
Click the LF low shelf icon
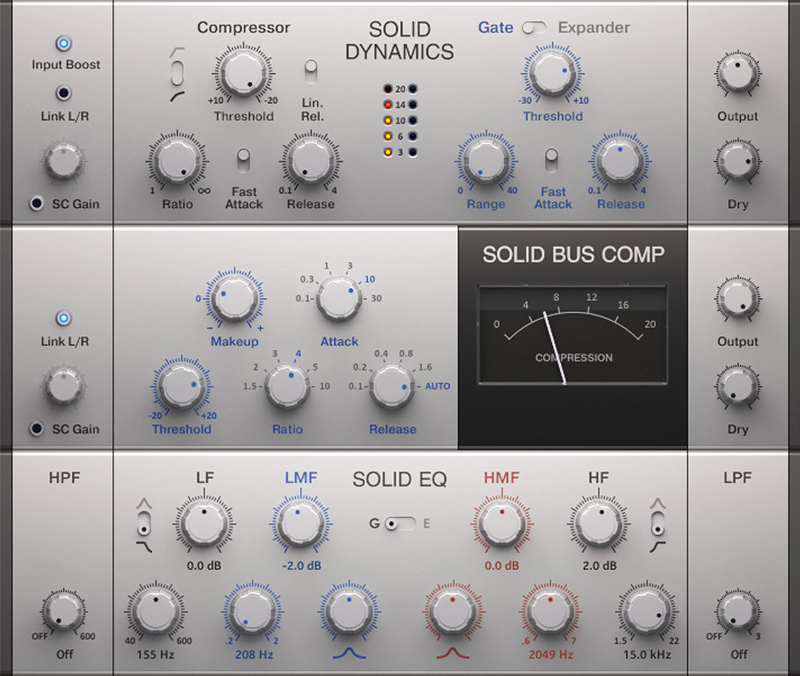144,547
